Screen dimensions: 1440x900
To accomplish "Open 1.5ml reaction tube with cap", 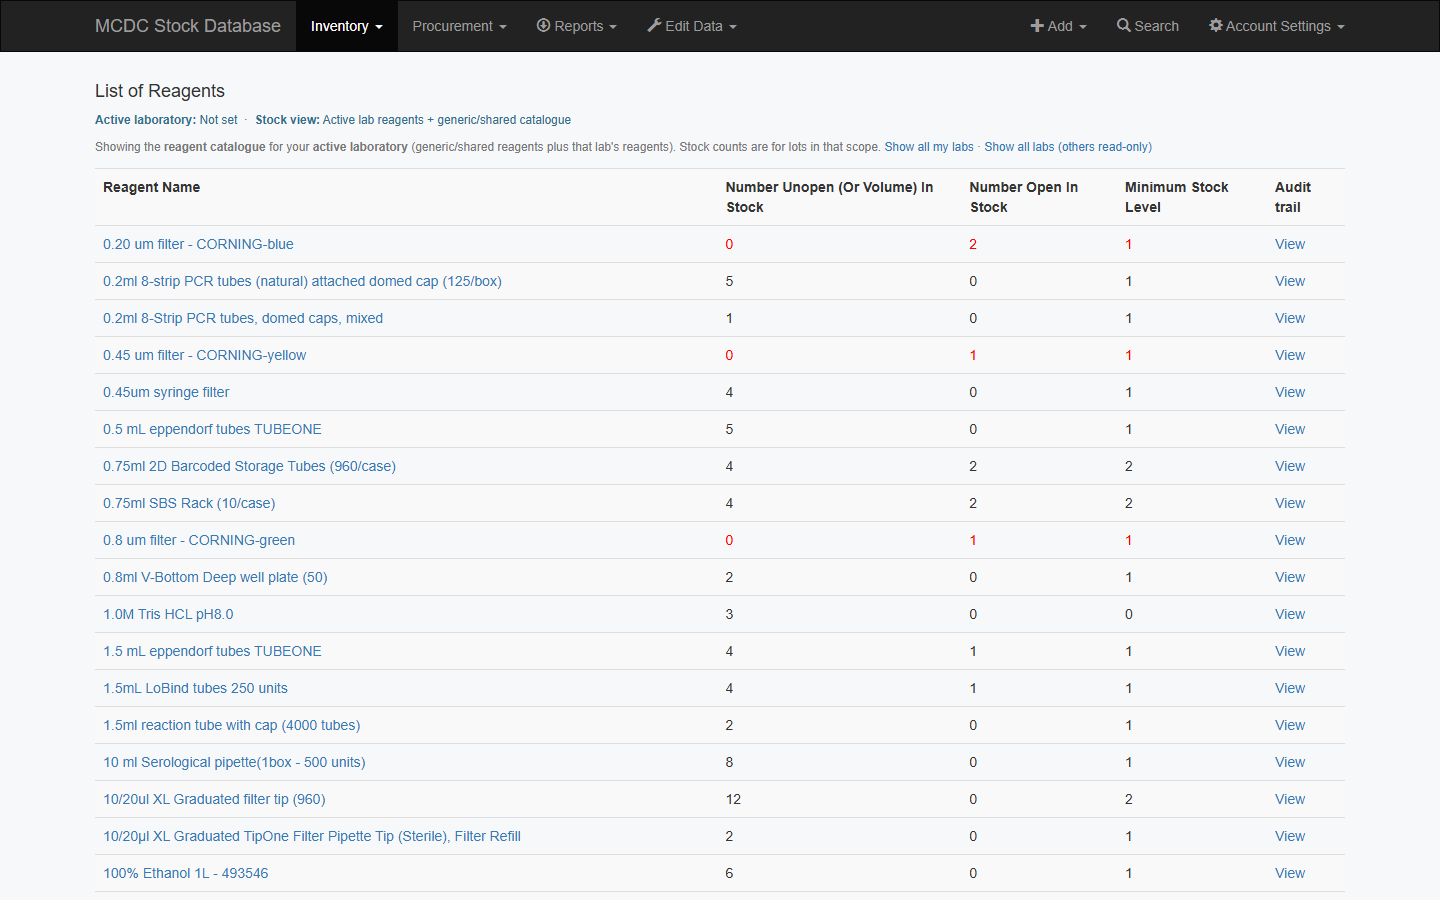I will pyautogui.click(x=231, y=725).
